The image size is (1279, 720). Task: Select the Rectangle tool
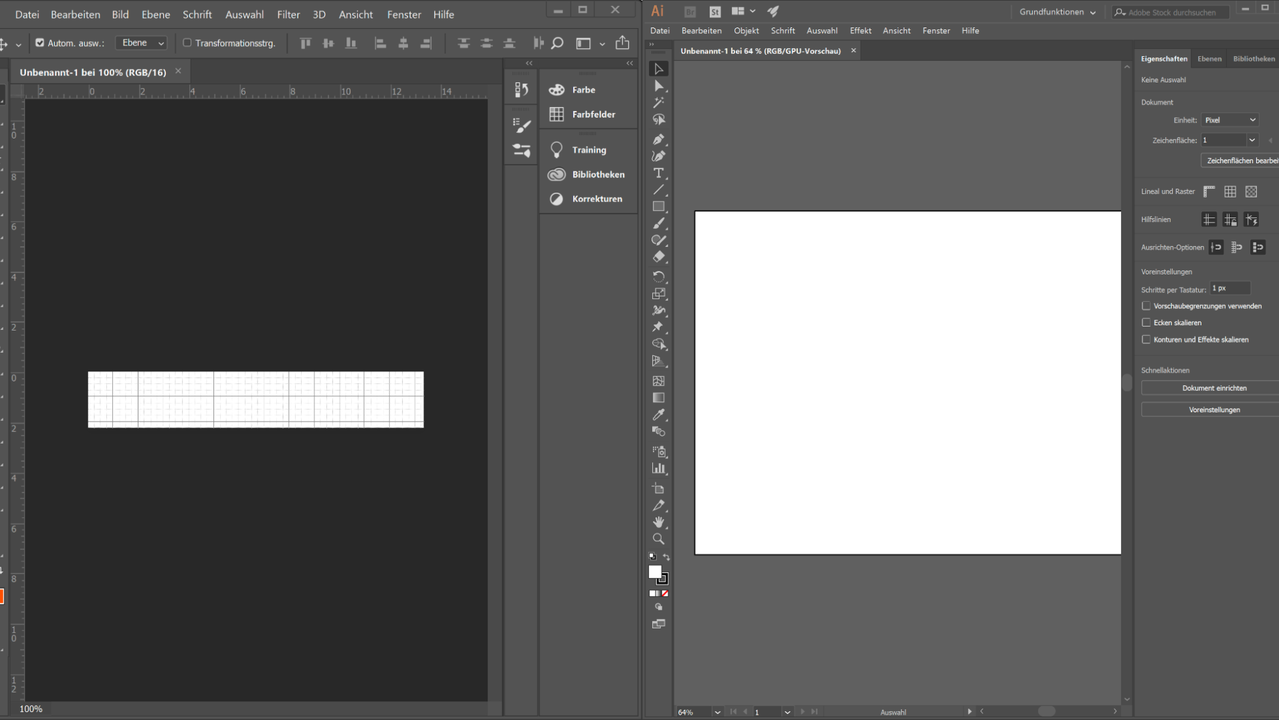click(x=658, y=206)
